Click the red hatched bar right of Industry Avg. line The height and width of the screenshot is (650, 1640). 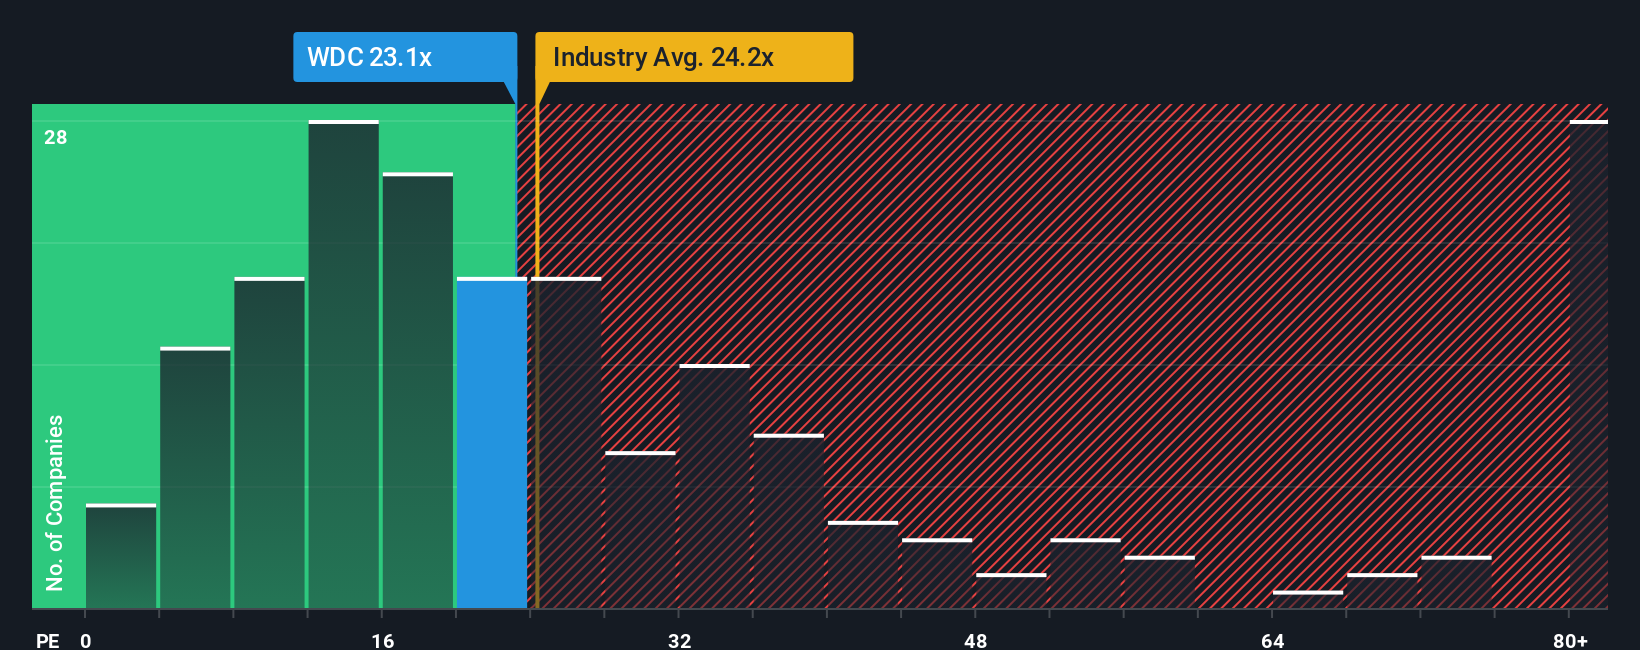[567, 443]
